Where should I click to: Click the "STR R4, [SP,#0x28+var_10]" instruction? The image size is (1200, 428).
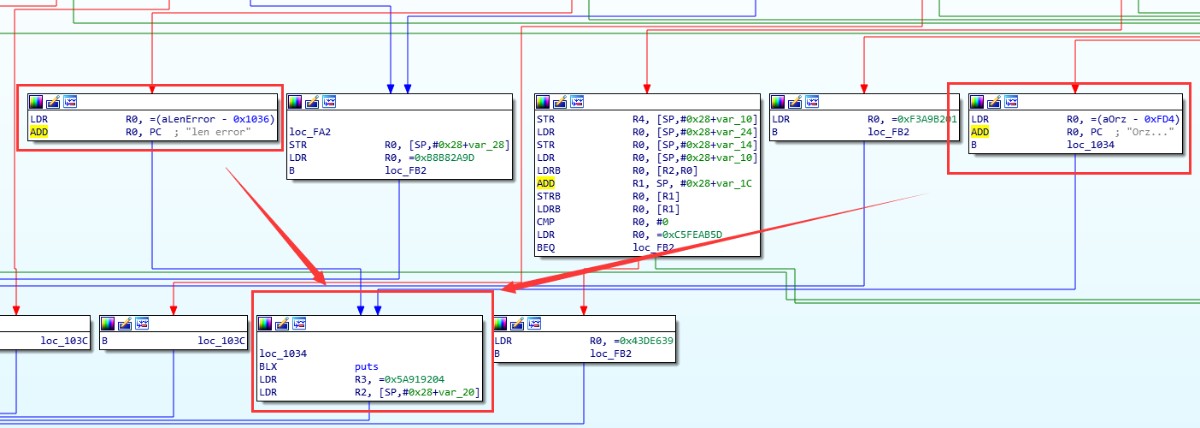(x=647, y=119)
